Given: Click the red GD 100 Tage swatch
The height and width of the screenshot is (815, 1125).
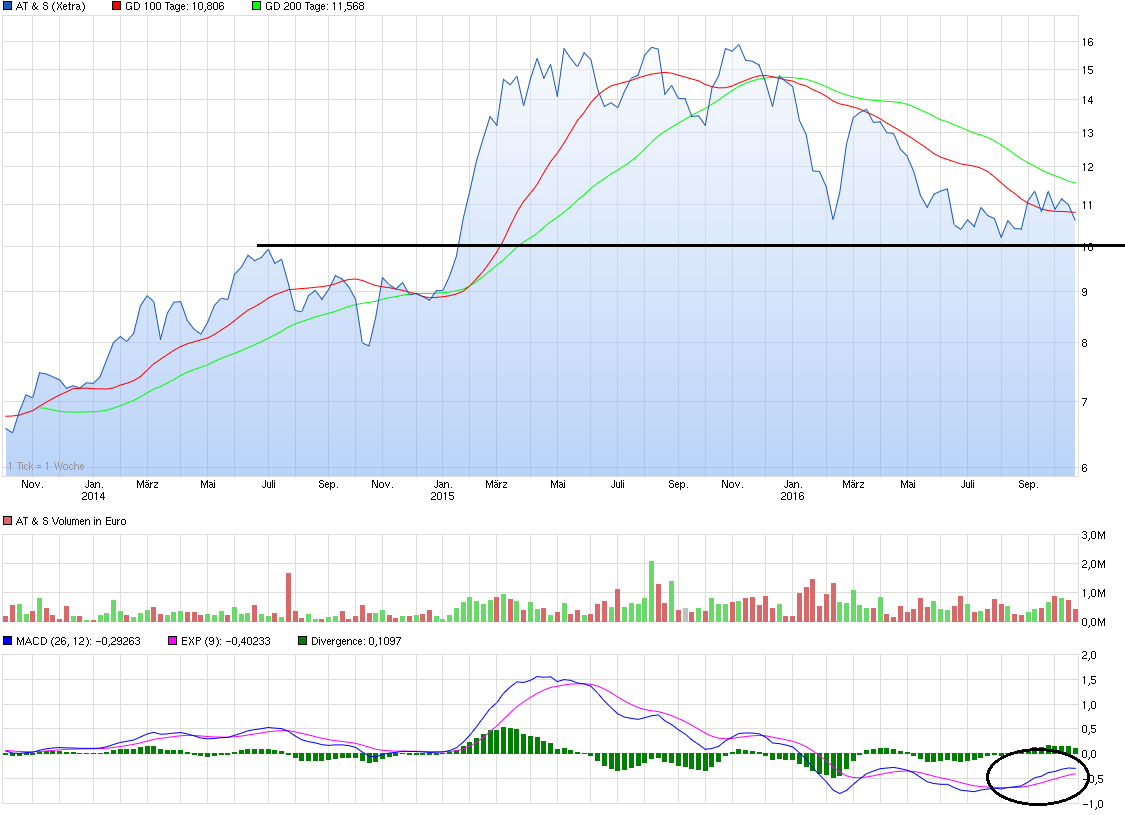Looking at the screenshot, I should click(117, 6).
